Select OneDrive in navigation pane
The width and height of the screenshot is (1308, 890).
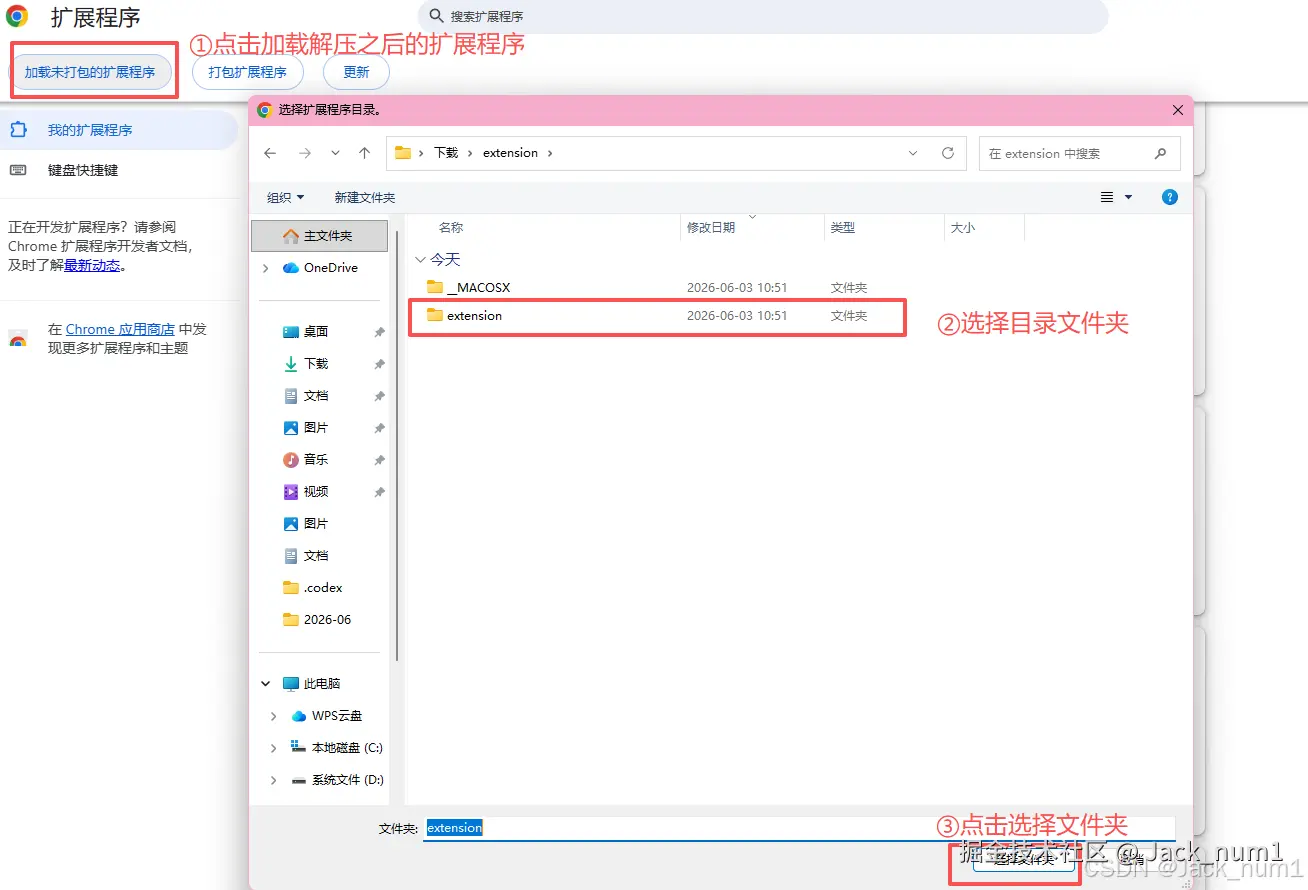pos(320,268)
